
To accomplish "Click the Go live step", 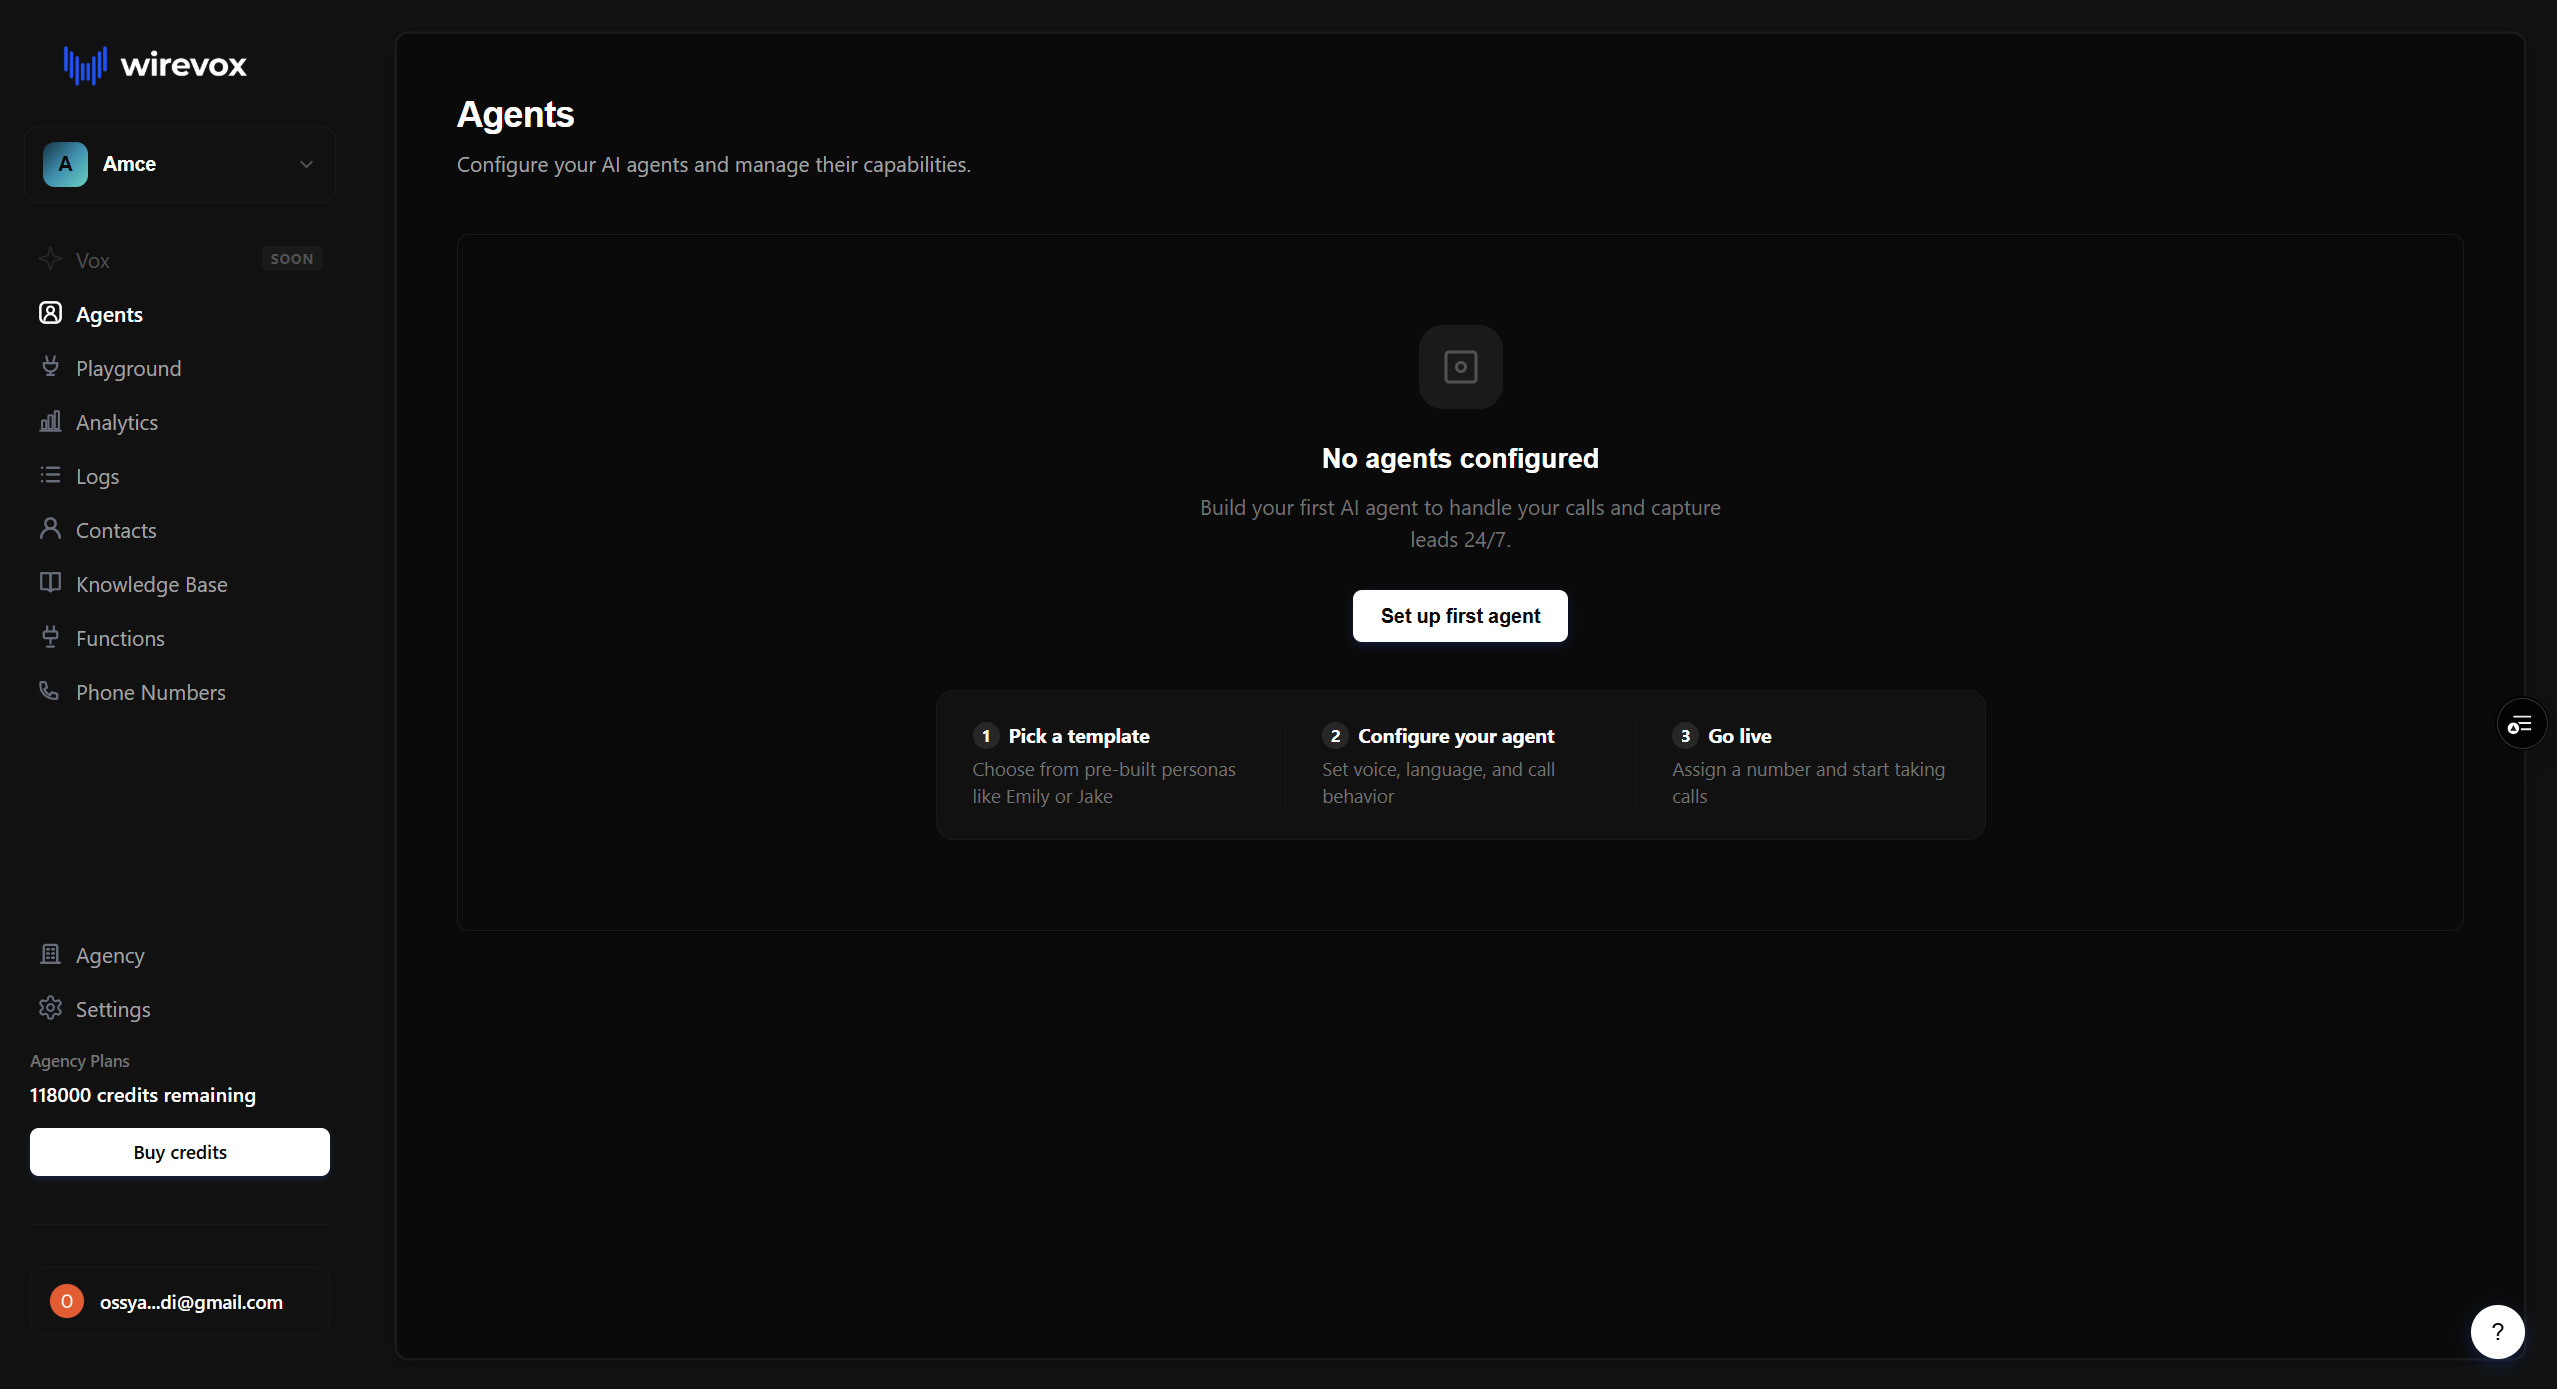I will click(x=1810, y=765).
